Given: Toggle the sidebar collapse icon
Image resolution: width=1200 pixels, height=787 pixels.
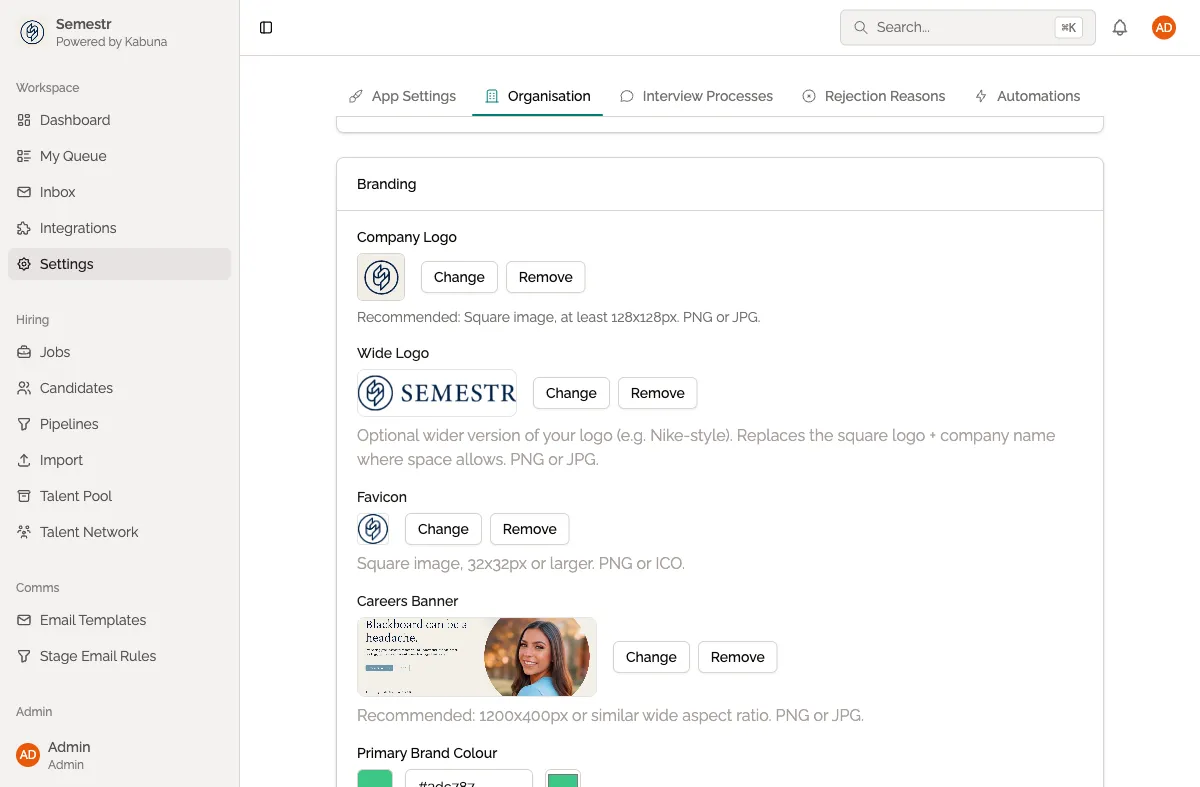Looking at the screenshot, I should 266,28.
